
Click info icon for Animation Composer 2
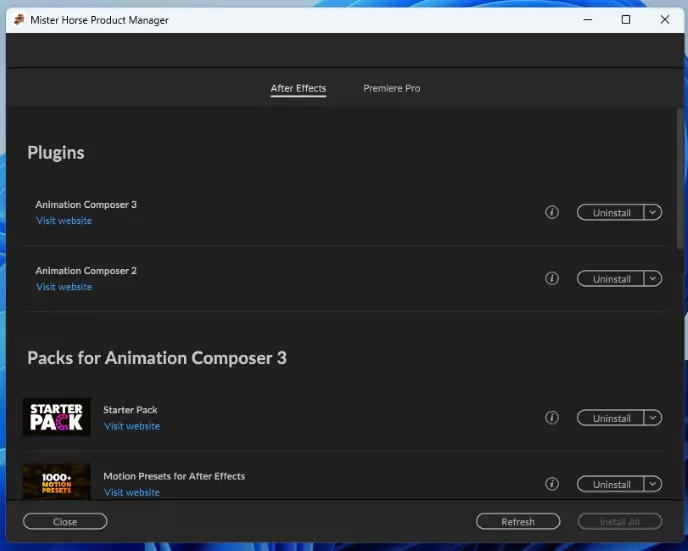(x=551, y=278)
